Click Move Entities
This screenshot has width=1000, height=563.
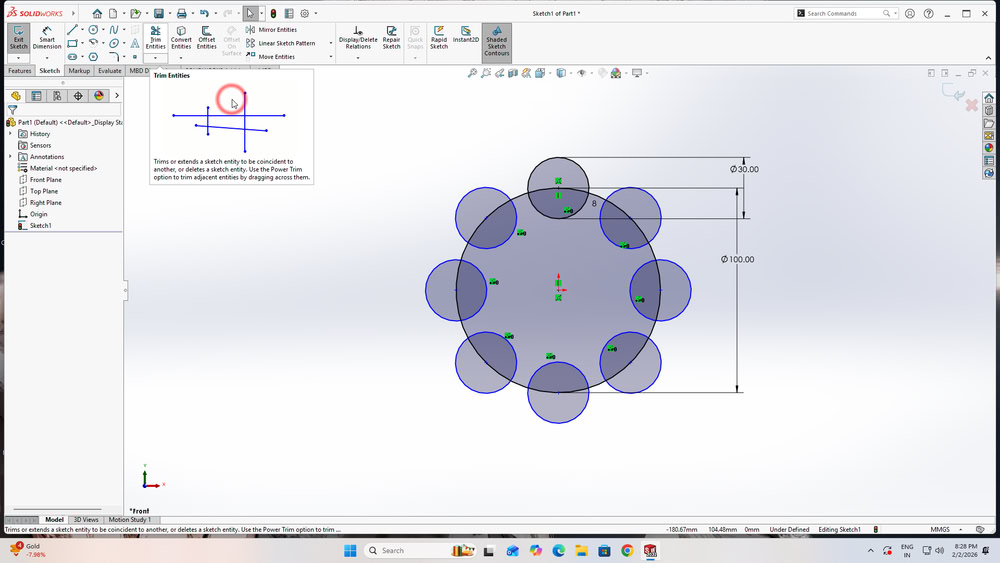pyautogui.click(x=270, y=57)
